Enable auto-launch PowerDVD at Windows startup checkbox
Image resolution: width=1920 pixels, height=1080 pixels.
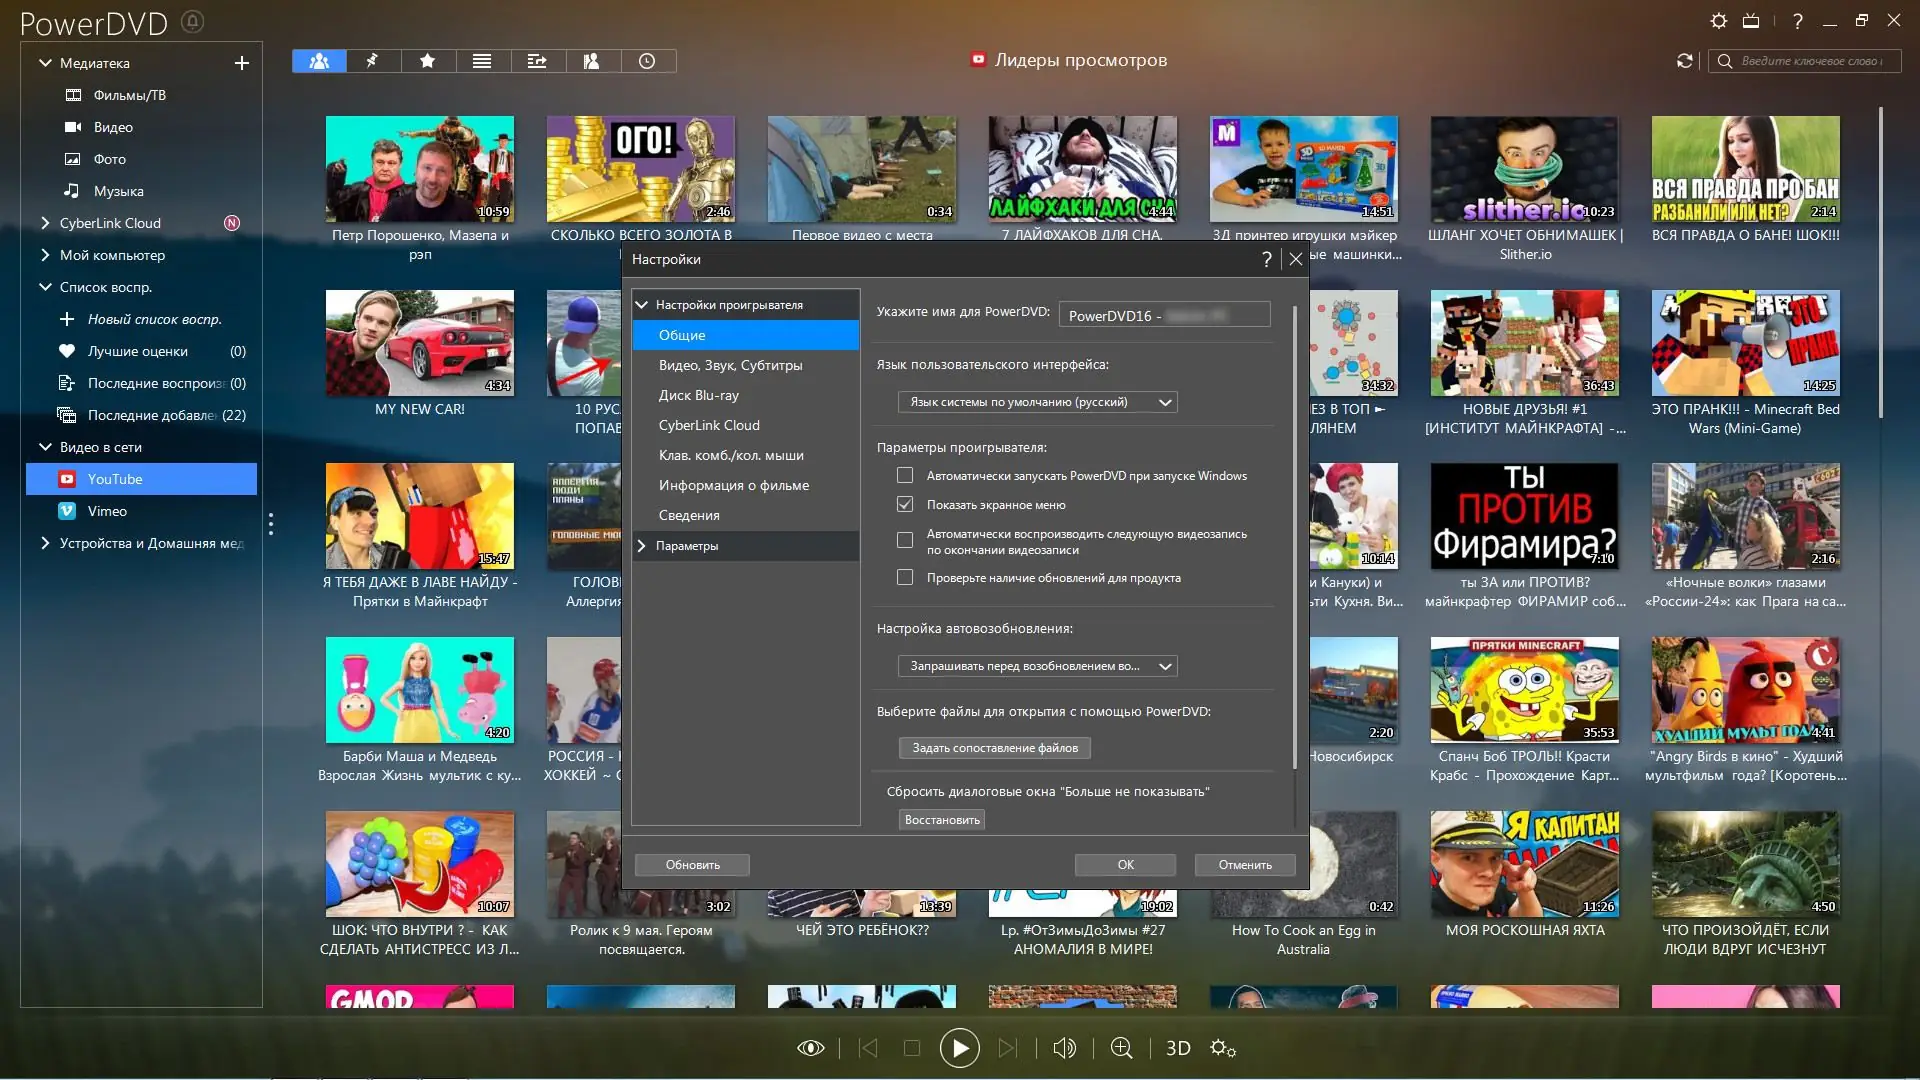tap(905, 476)
